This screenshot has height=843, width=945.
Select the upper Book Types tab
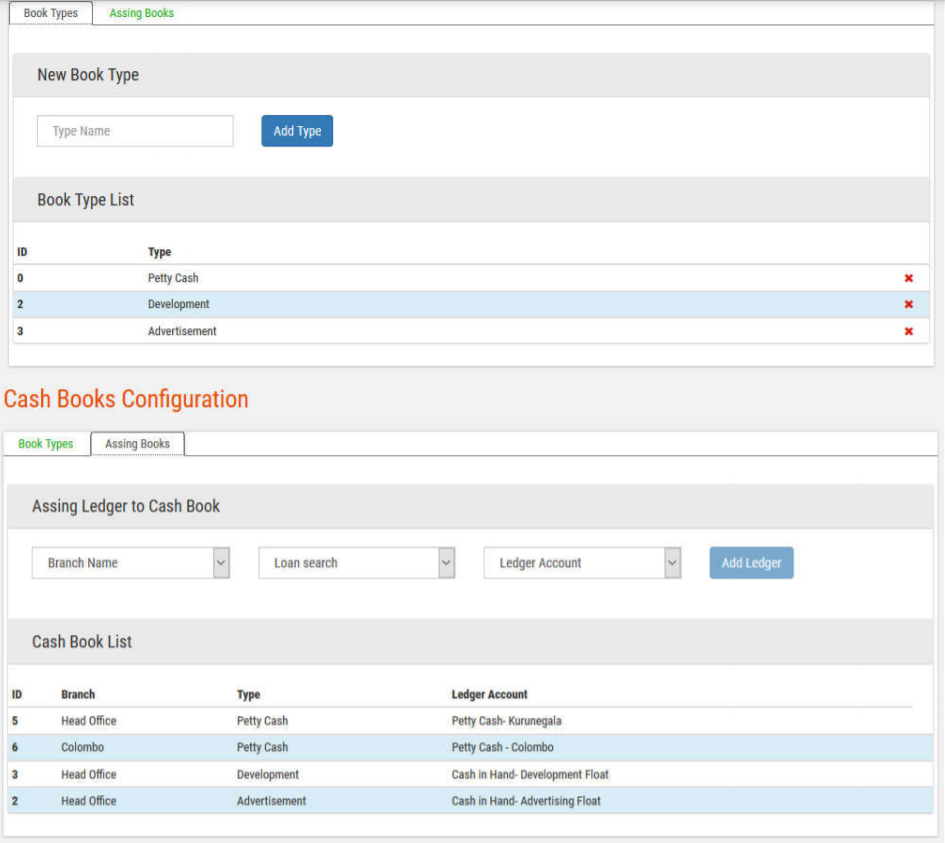(x=50, y=13)
